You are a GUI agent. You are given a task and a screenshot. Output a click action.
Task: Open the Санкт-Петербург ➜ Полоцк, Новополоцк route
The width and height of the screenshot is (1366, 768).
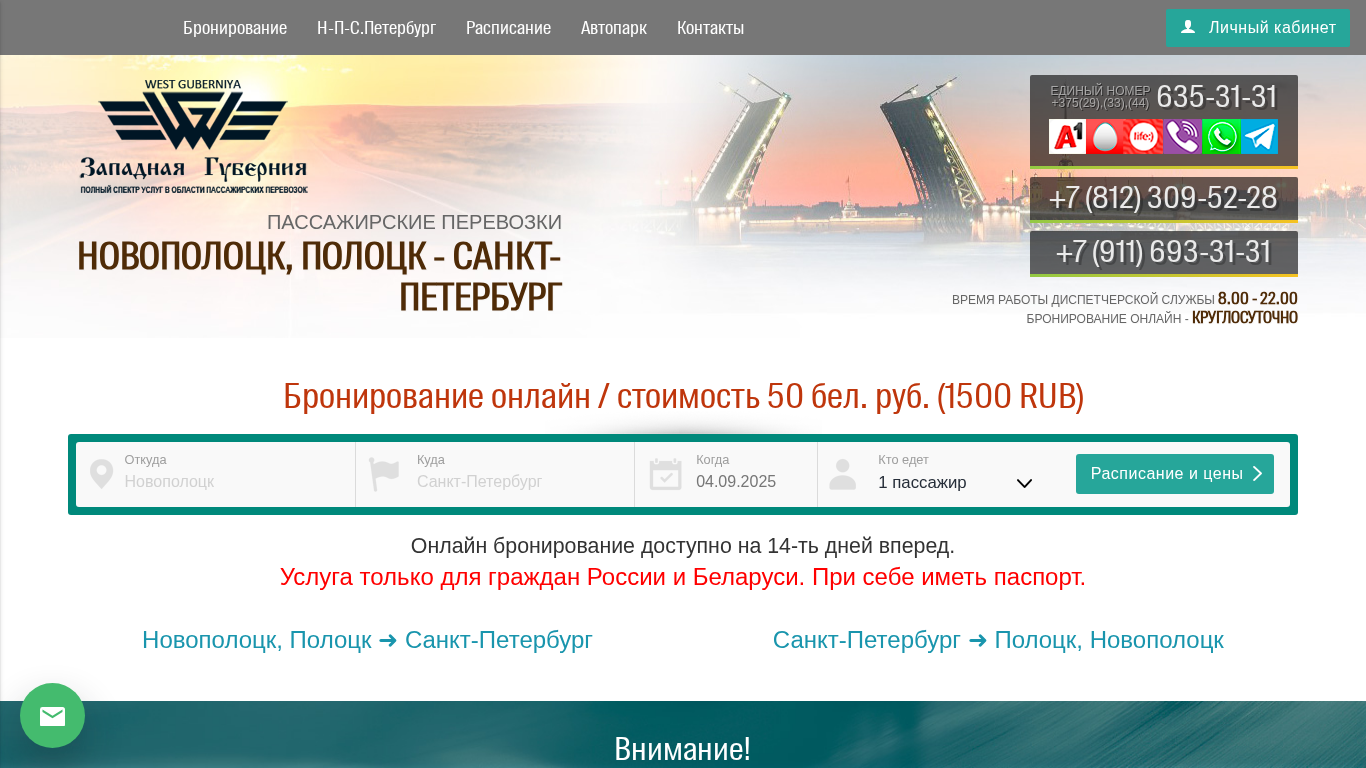pos(998,640)
